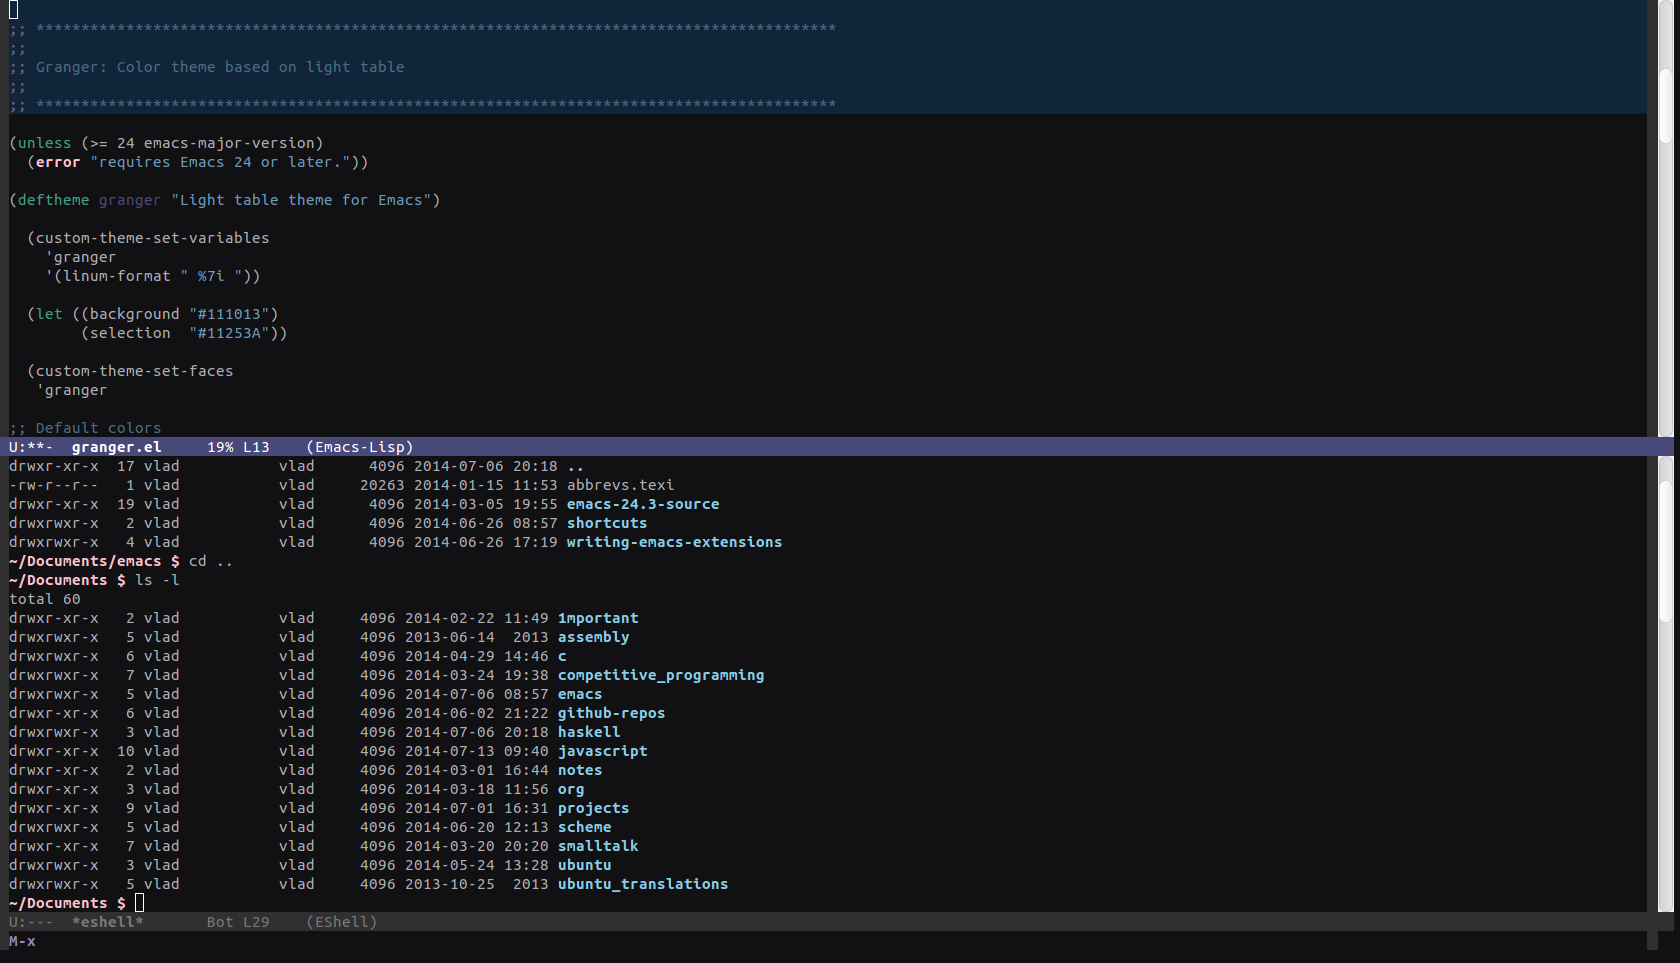Click the eshell prompt cursor after ~/Documents $
This screenshot has height=963, width=1680.
tap(139, 903)
